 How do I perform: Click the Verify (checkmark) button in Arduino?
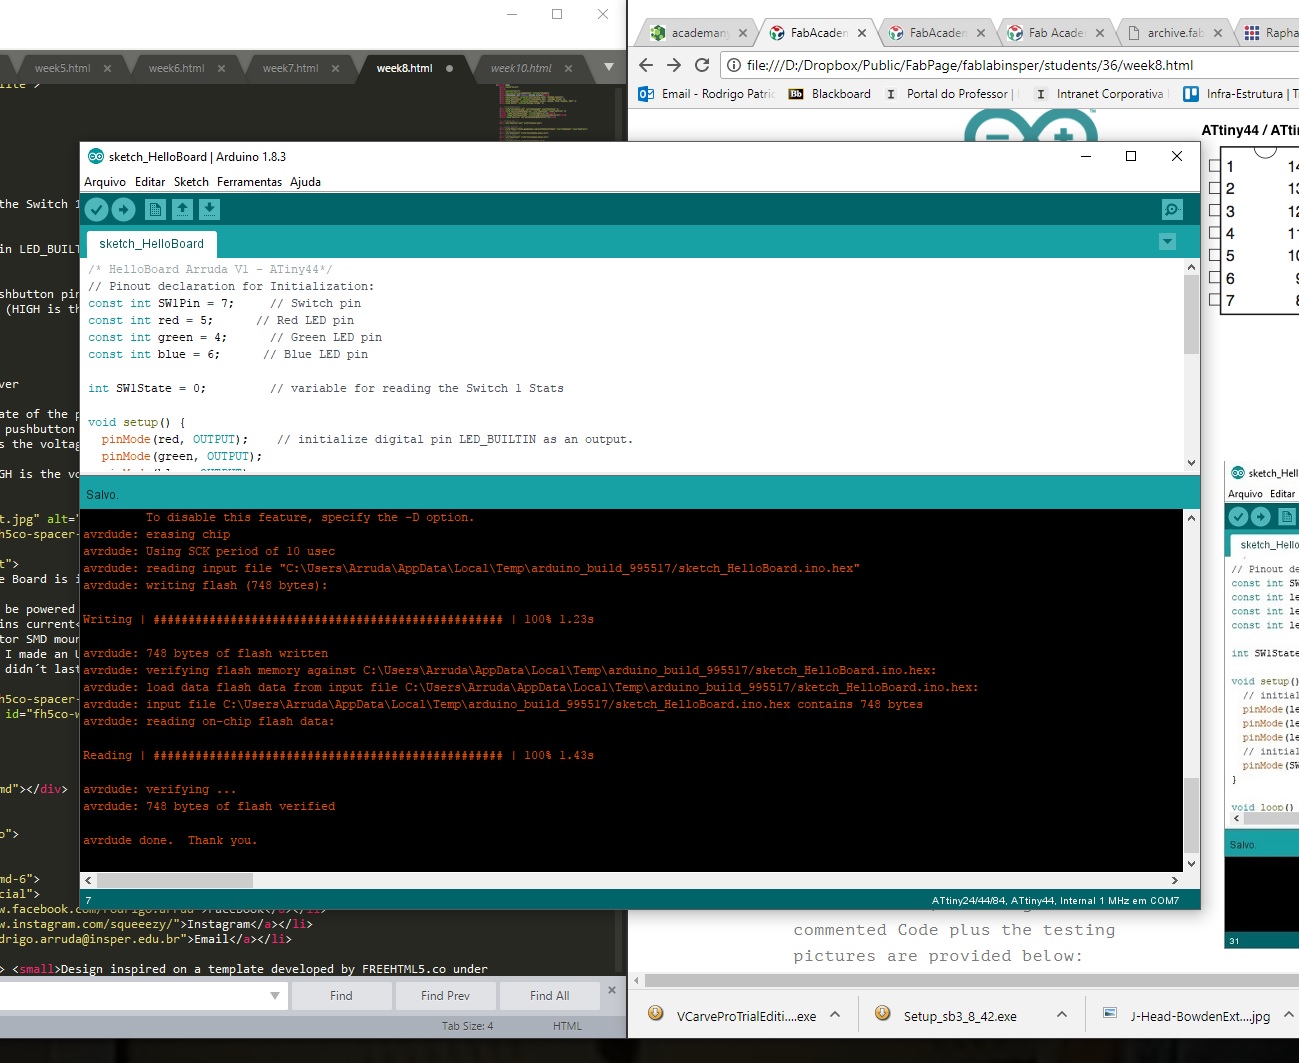[x=96, y=209]
